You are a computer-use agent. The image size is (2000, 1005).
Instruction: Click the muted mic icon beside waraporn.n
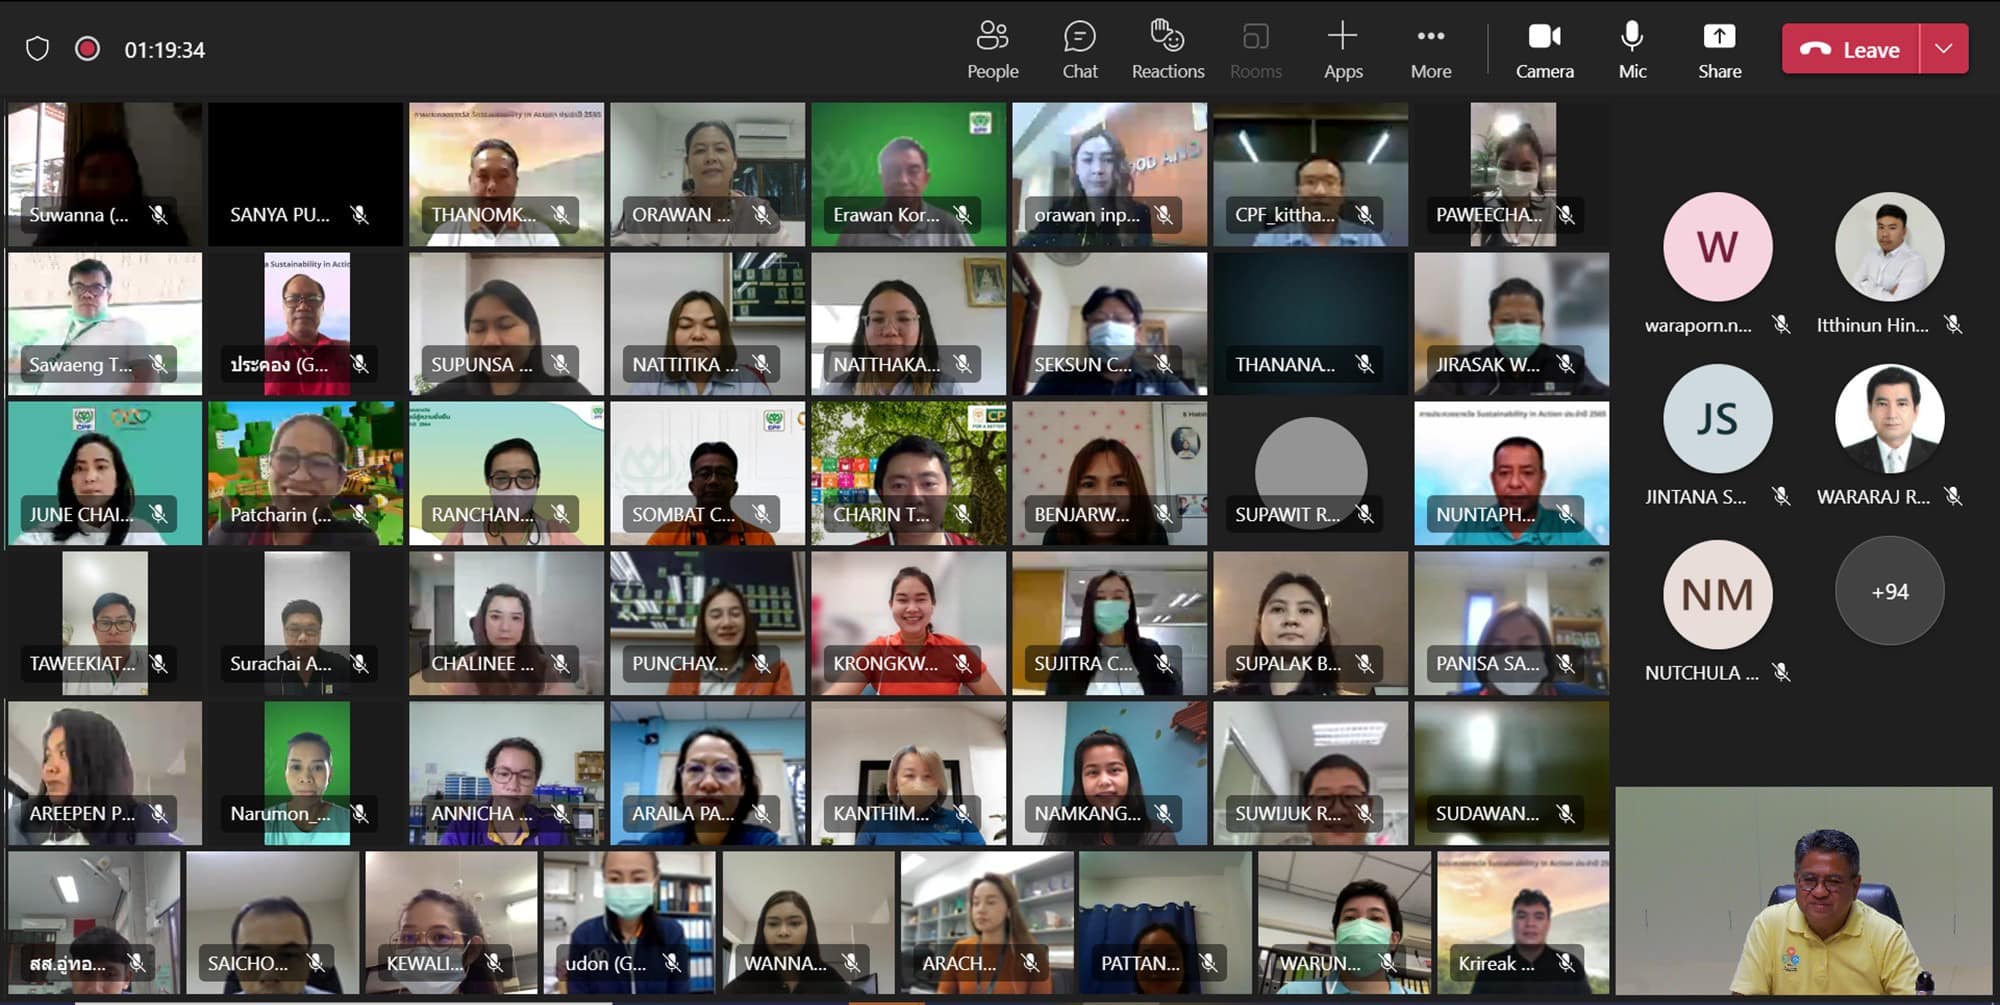pyautogui.click(x=1781, y=324)
